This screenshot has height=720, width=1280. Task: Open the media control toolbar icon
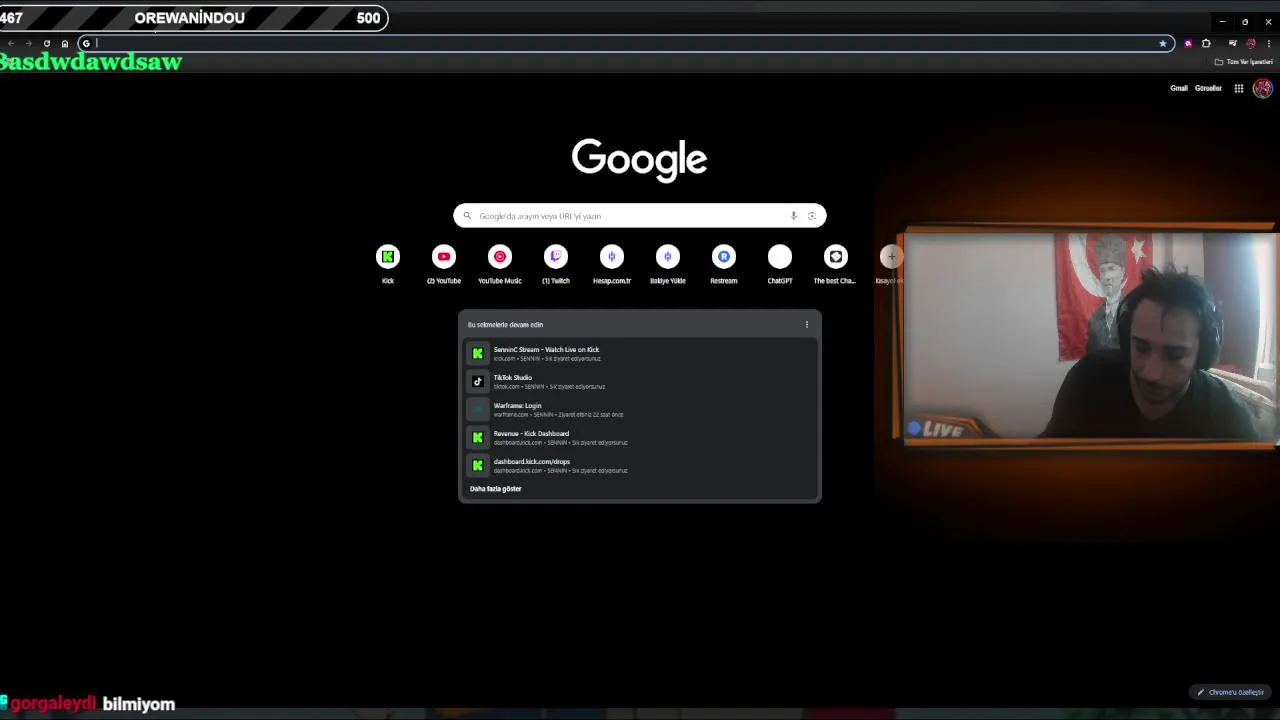tap(1233, 43)
